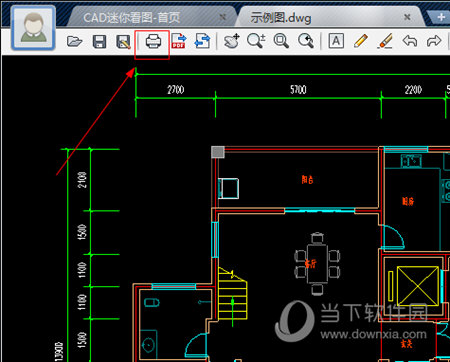
Task: Choose the zoom window tool
Action: point(281,41)
